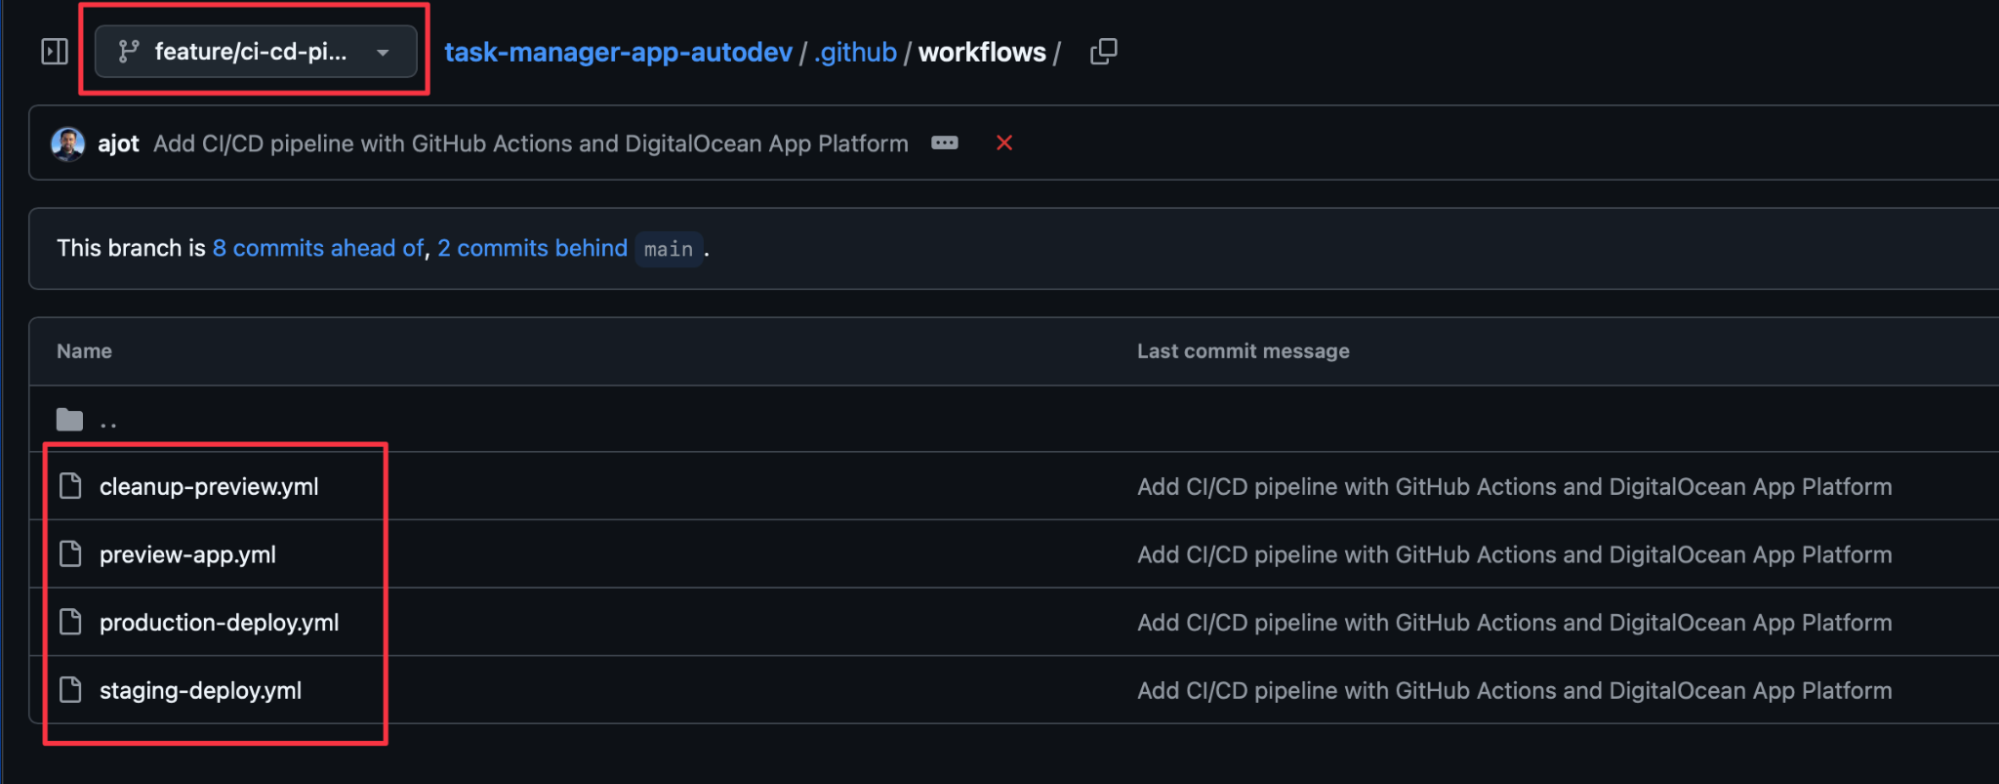The width and height of the screenshot is (1999, 784).
Task: Open commit message in production-deploy.yml row
Action: coord(1514,623)
